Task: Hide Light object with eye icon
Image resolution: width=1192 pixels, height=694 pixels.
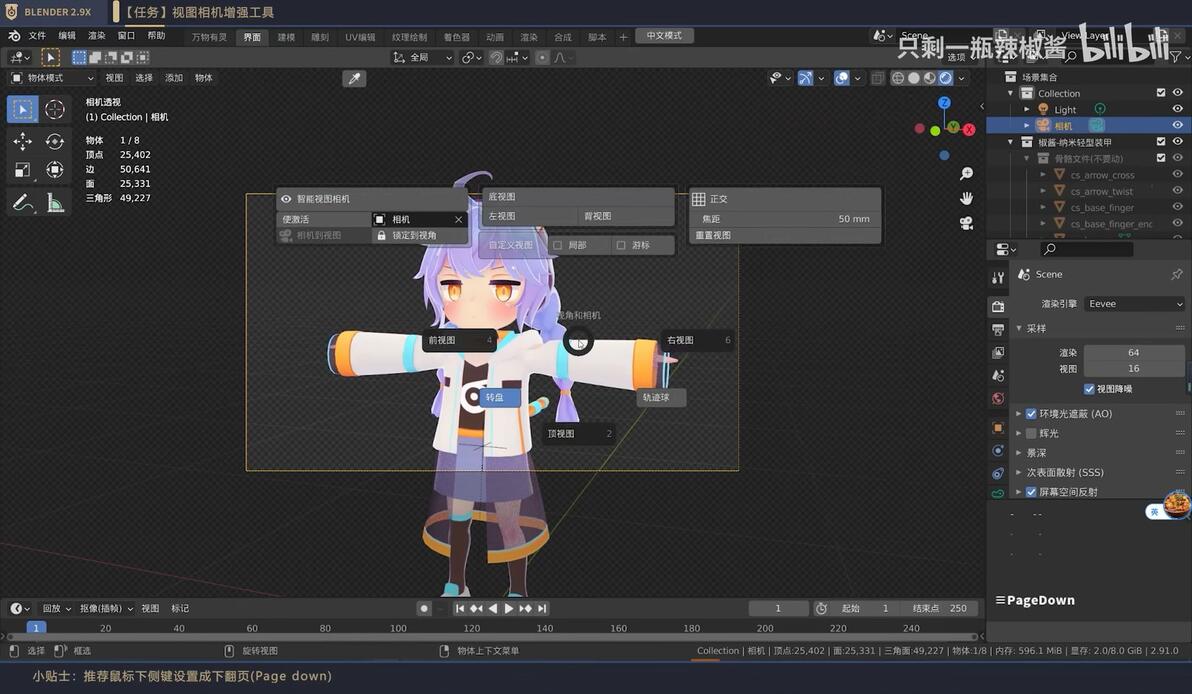Action: 1177,109
